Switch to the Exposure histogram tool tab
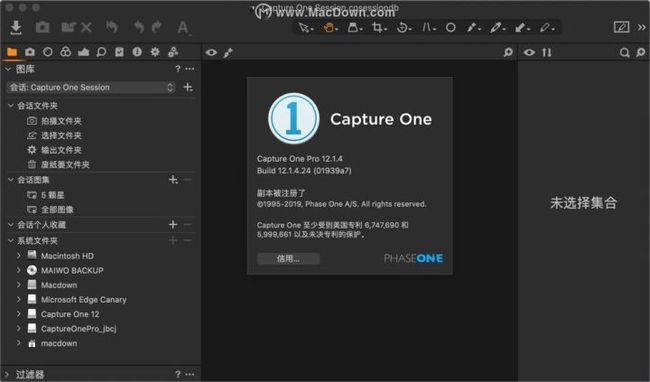This screenshot has width=650, height=382. click(x=83, y=52)
